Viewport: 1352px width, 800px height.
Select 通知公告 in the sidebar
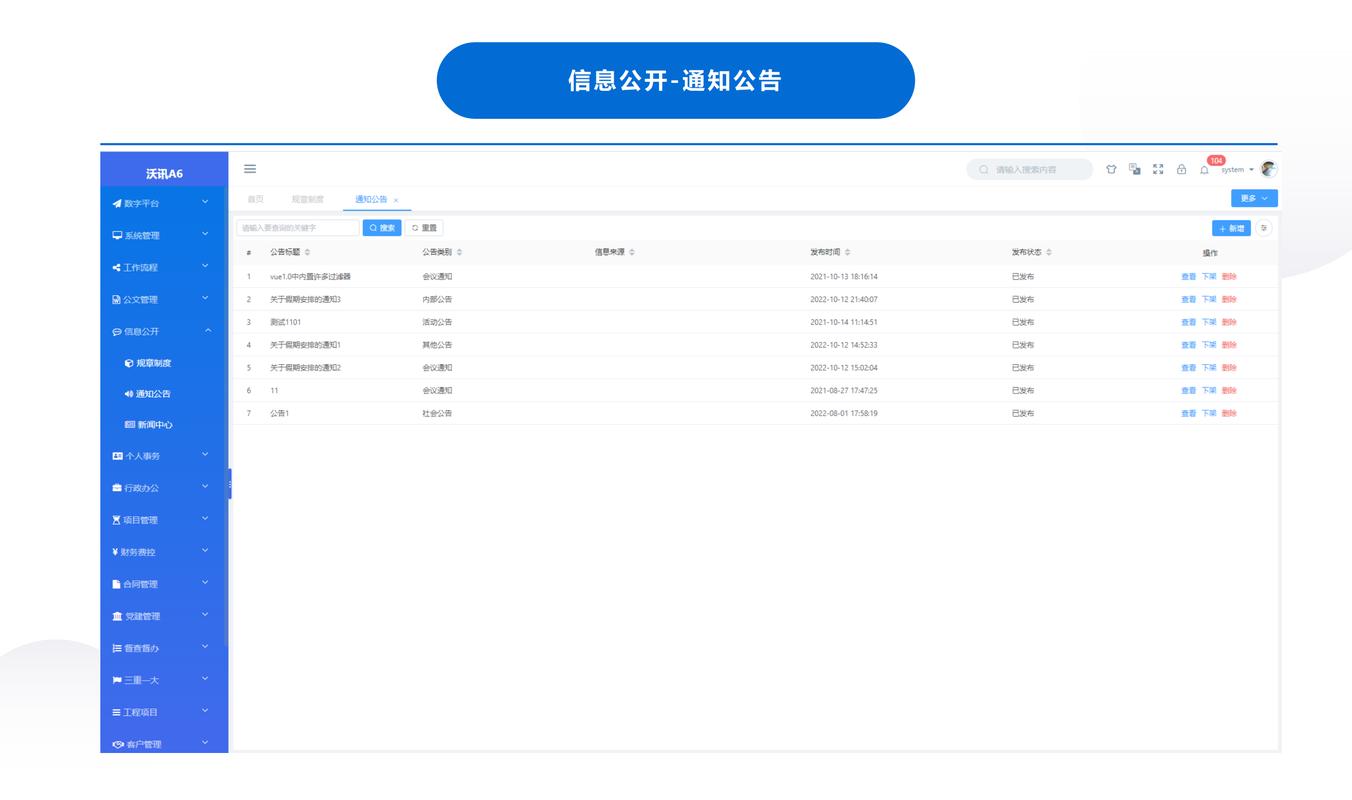point(164,394)
